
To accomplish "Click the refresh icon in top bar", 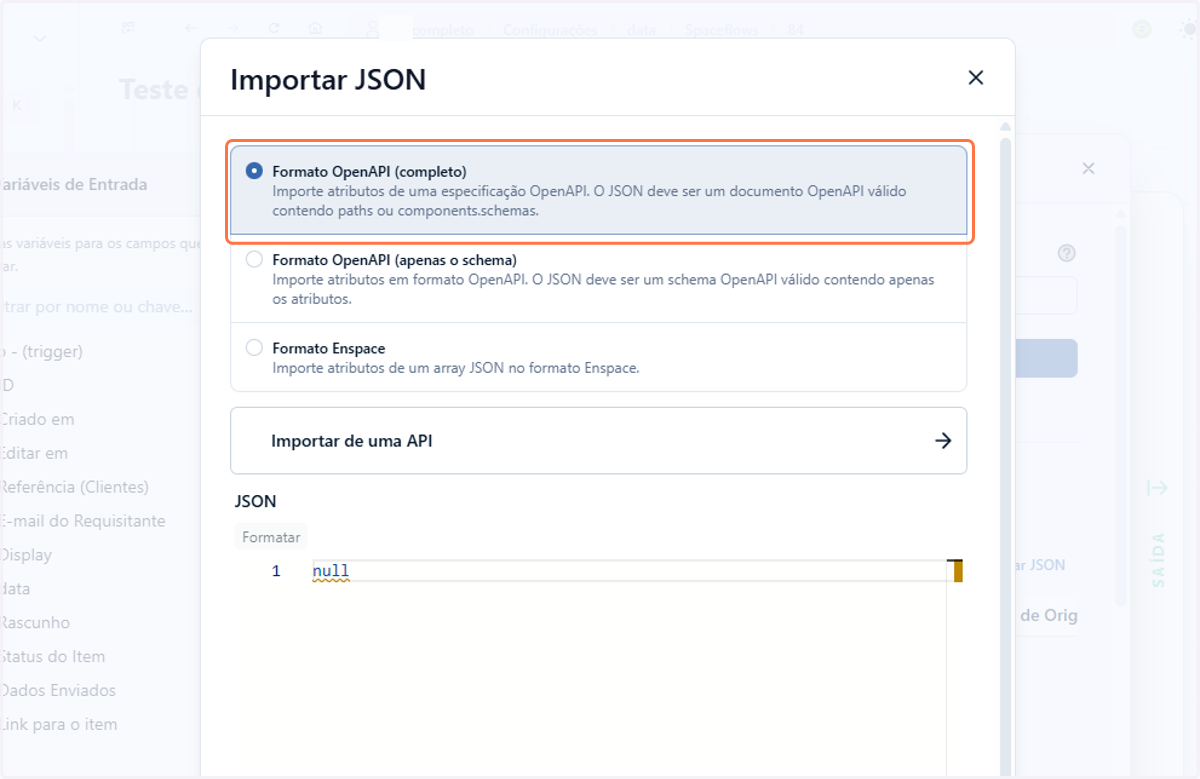I will point(274,29).
